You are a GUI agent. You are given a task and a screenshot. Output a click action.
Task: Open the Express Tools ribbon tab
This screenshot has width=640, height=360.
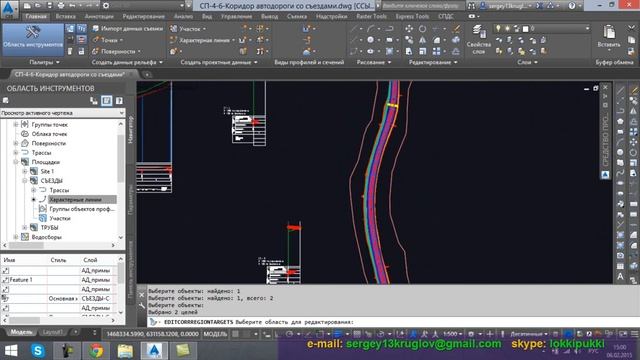pyautogui.click(x=412, y=16)
